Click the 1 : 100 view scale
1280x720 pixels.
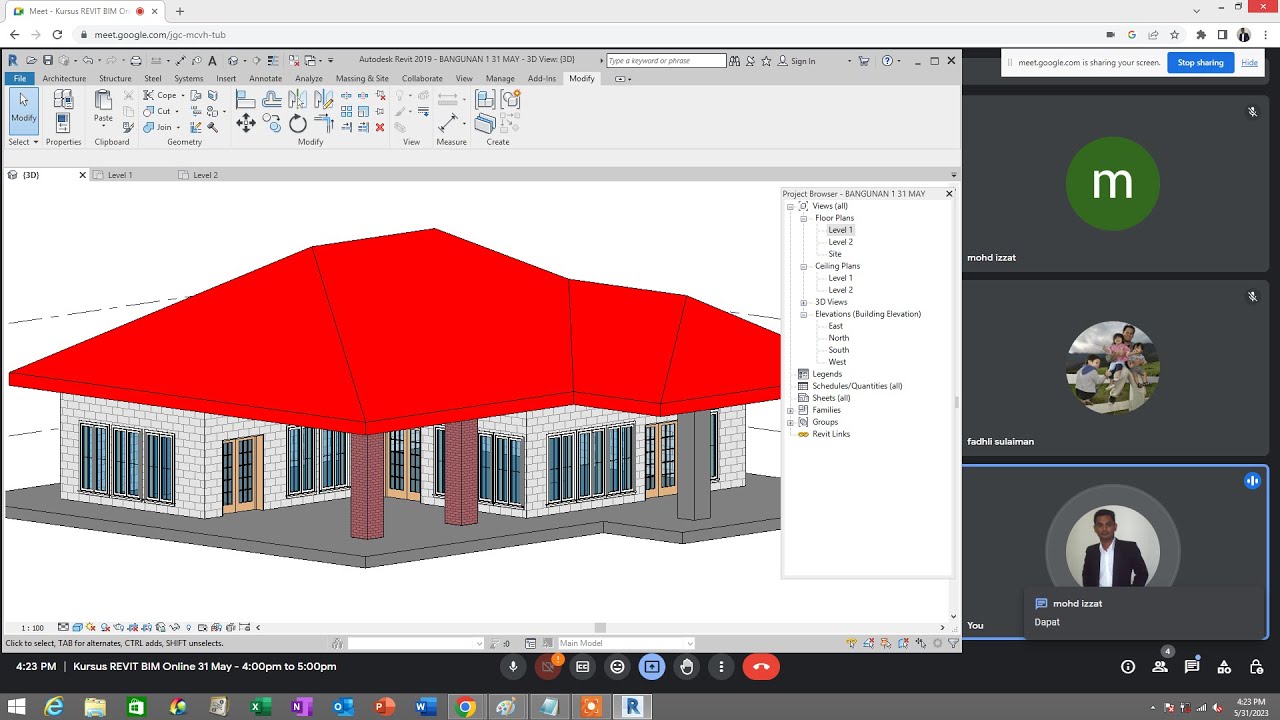pyautogui.click(x=32, y=628)
